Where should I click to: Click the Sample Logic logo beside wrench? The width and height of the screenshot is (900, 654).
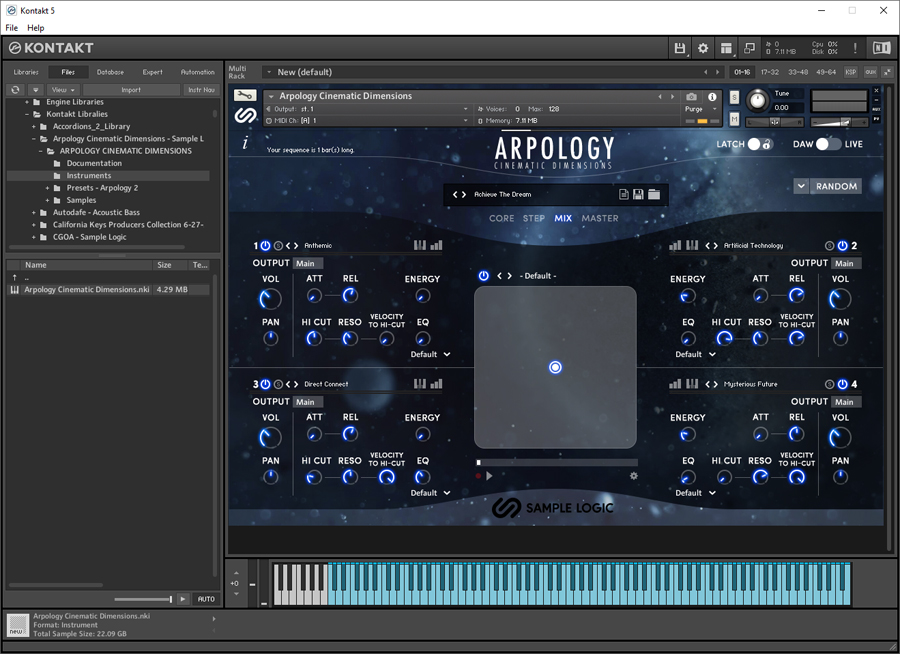[245, 115]
